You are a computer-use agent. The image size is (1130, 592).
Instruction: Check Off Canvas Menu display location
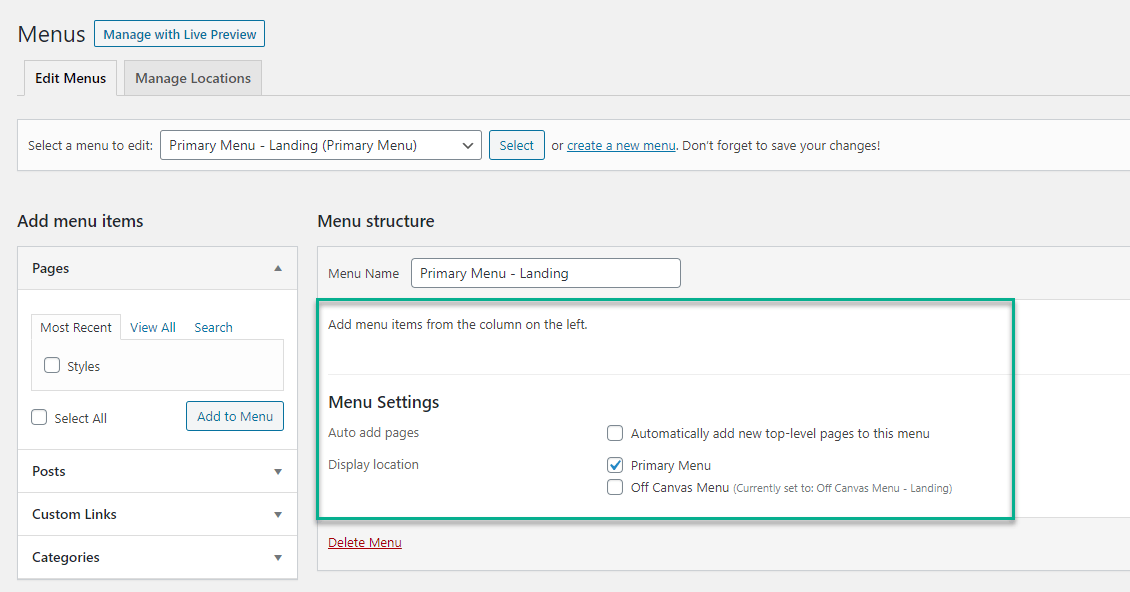coord(615,487)
